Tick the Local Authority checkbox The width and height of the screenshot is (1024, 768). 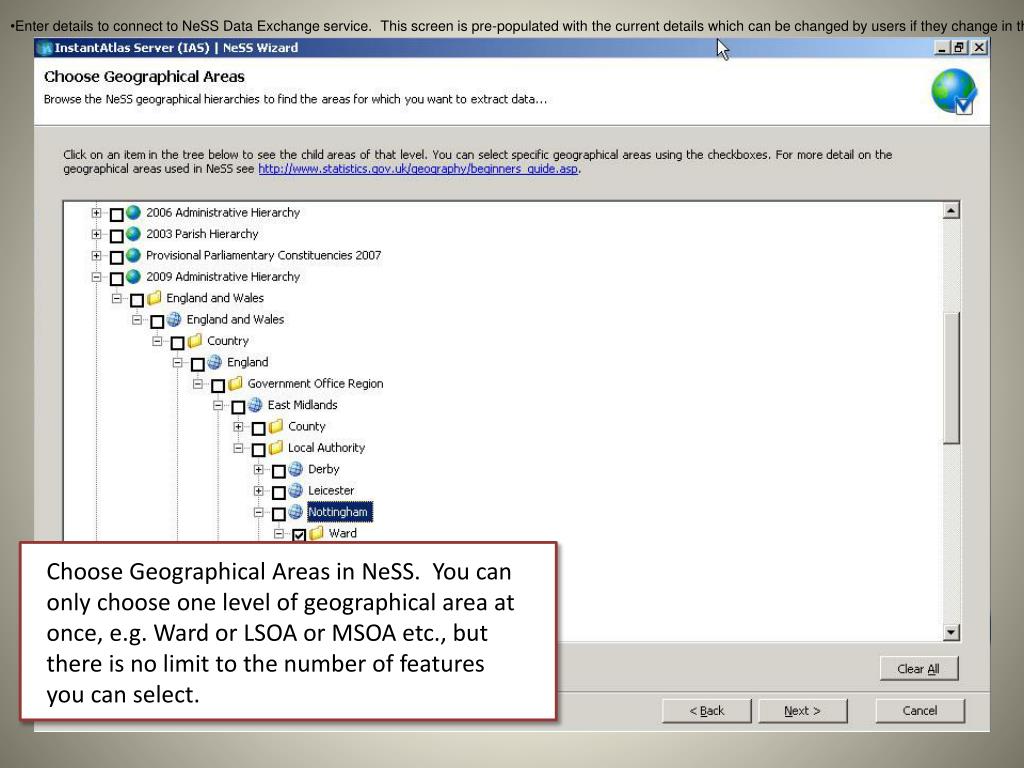259,450
